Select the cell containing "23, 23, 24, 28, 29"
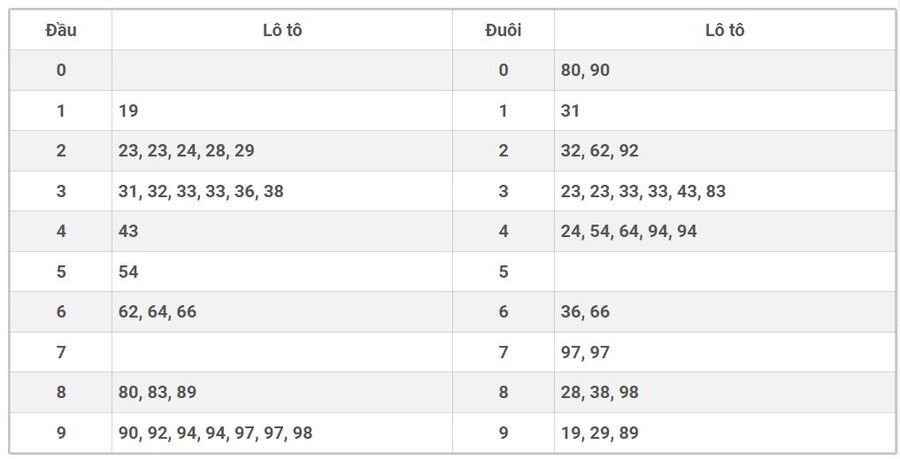This screenshot has height=459, width=900. [x=186, y=151]
